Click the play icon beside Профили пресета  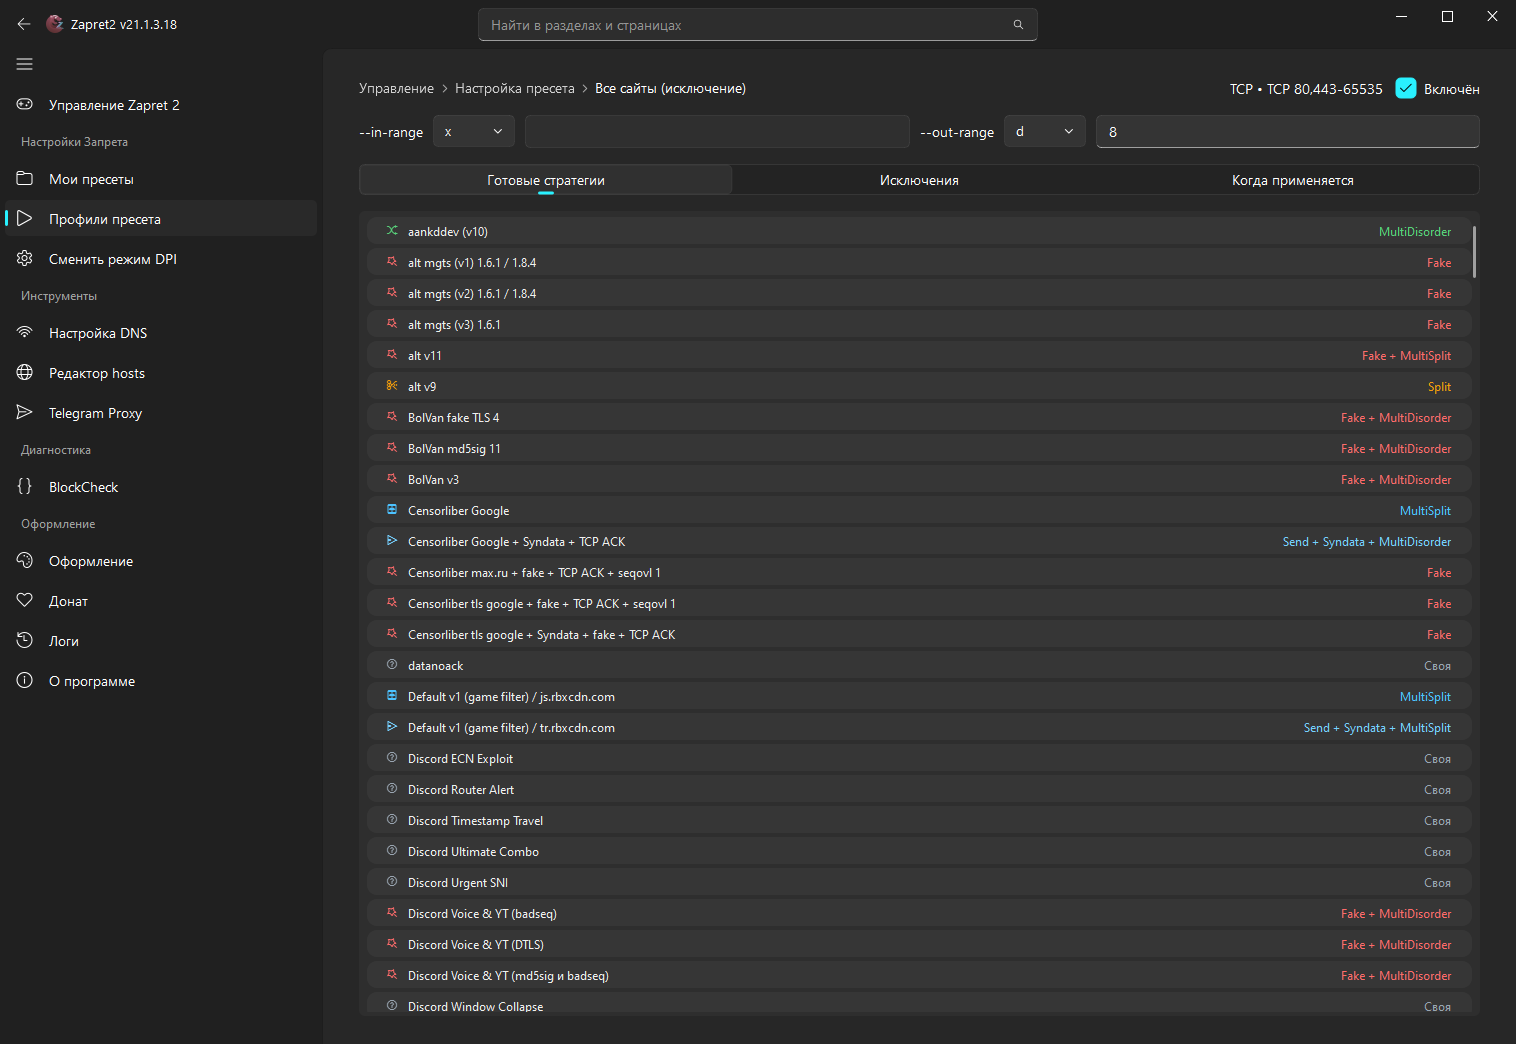[x=25, y=218]
